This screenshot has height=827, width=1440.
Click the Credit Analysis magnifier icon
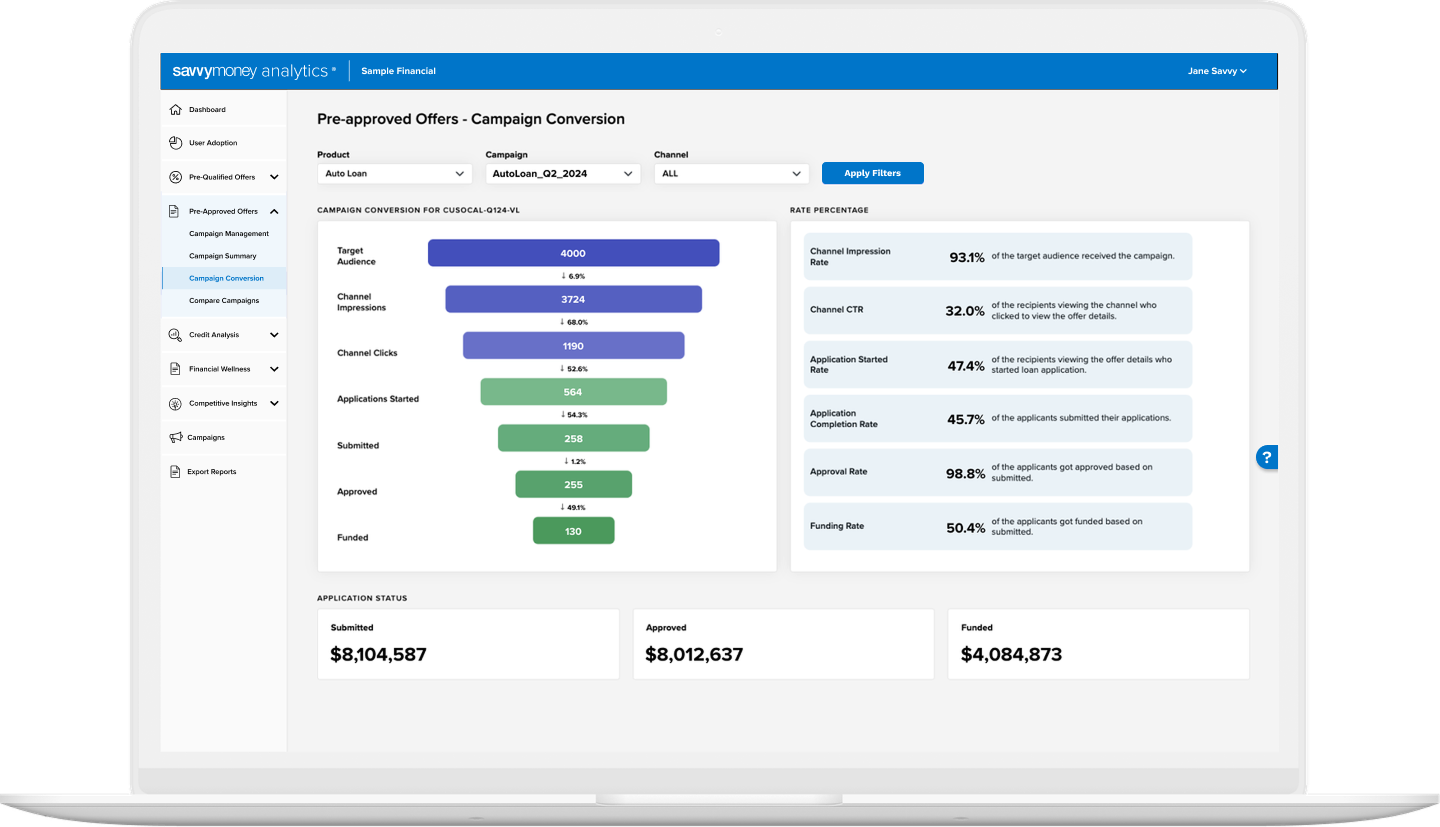tap(176, 335)
